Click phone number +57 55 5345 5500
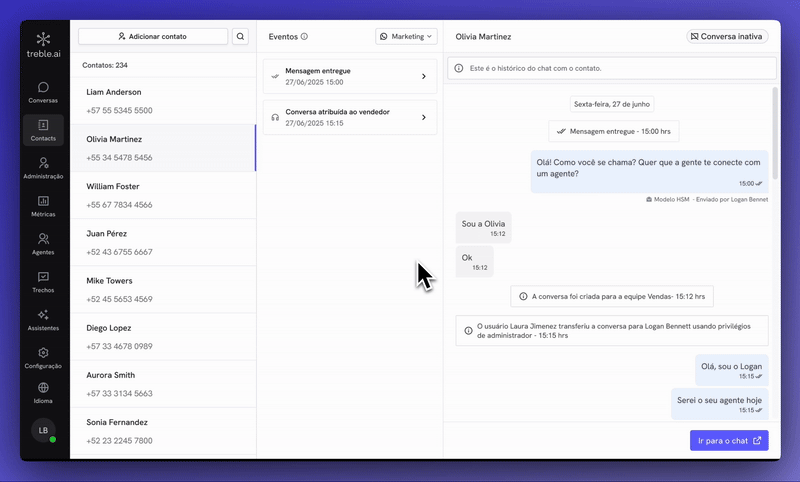Image resolution: width=800 pixels, height=482 pixels. (119, 110)
